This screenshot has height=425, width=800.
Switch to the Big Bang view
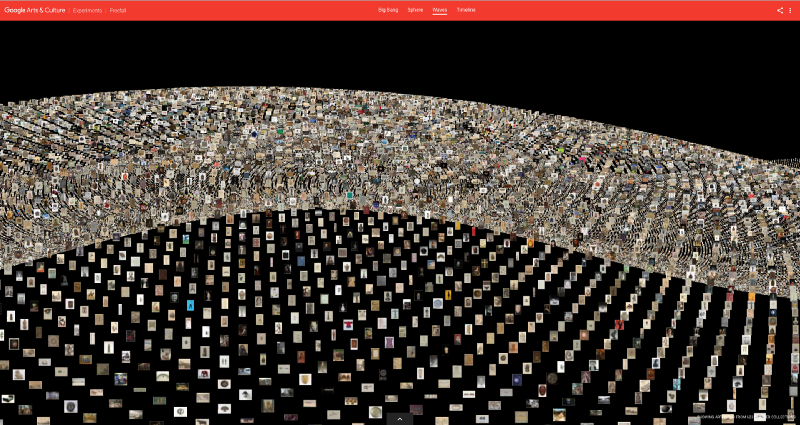coord(388,10)
